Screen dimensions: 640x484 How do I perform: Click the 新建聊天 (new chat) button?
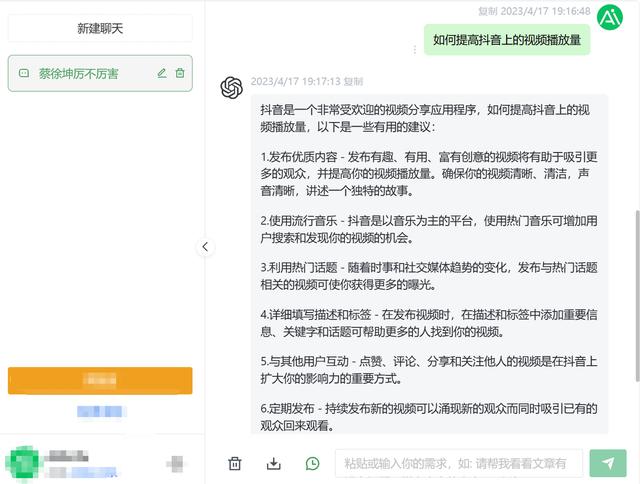pyautogui.click(x=100, y=28)
